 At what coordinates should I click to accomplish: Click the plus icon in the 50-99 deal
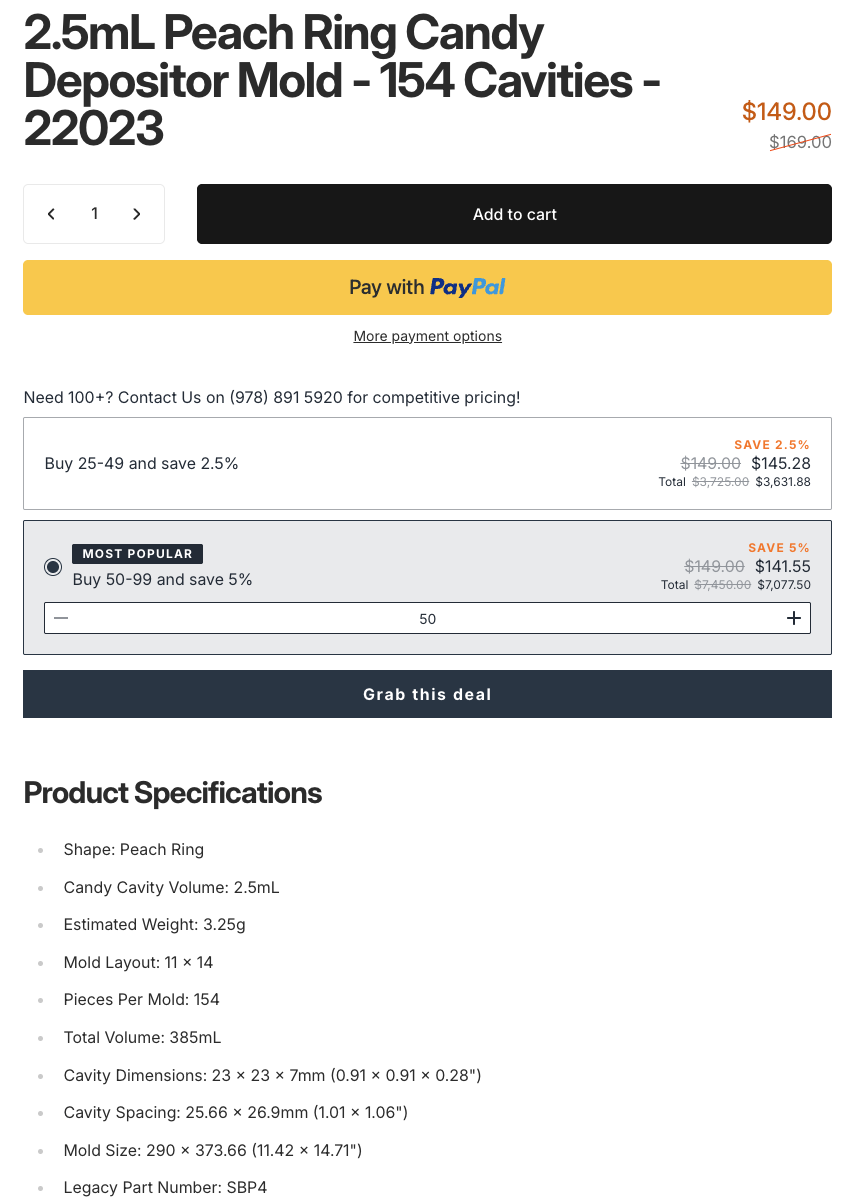click(x=794, y=618)
